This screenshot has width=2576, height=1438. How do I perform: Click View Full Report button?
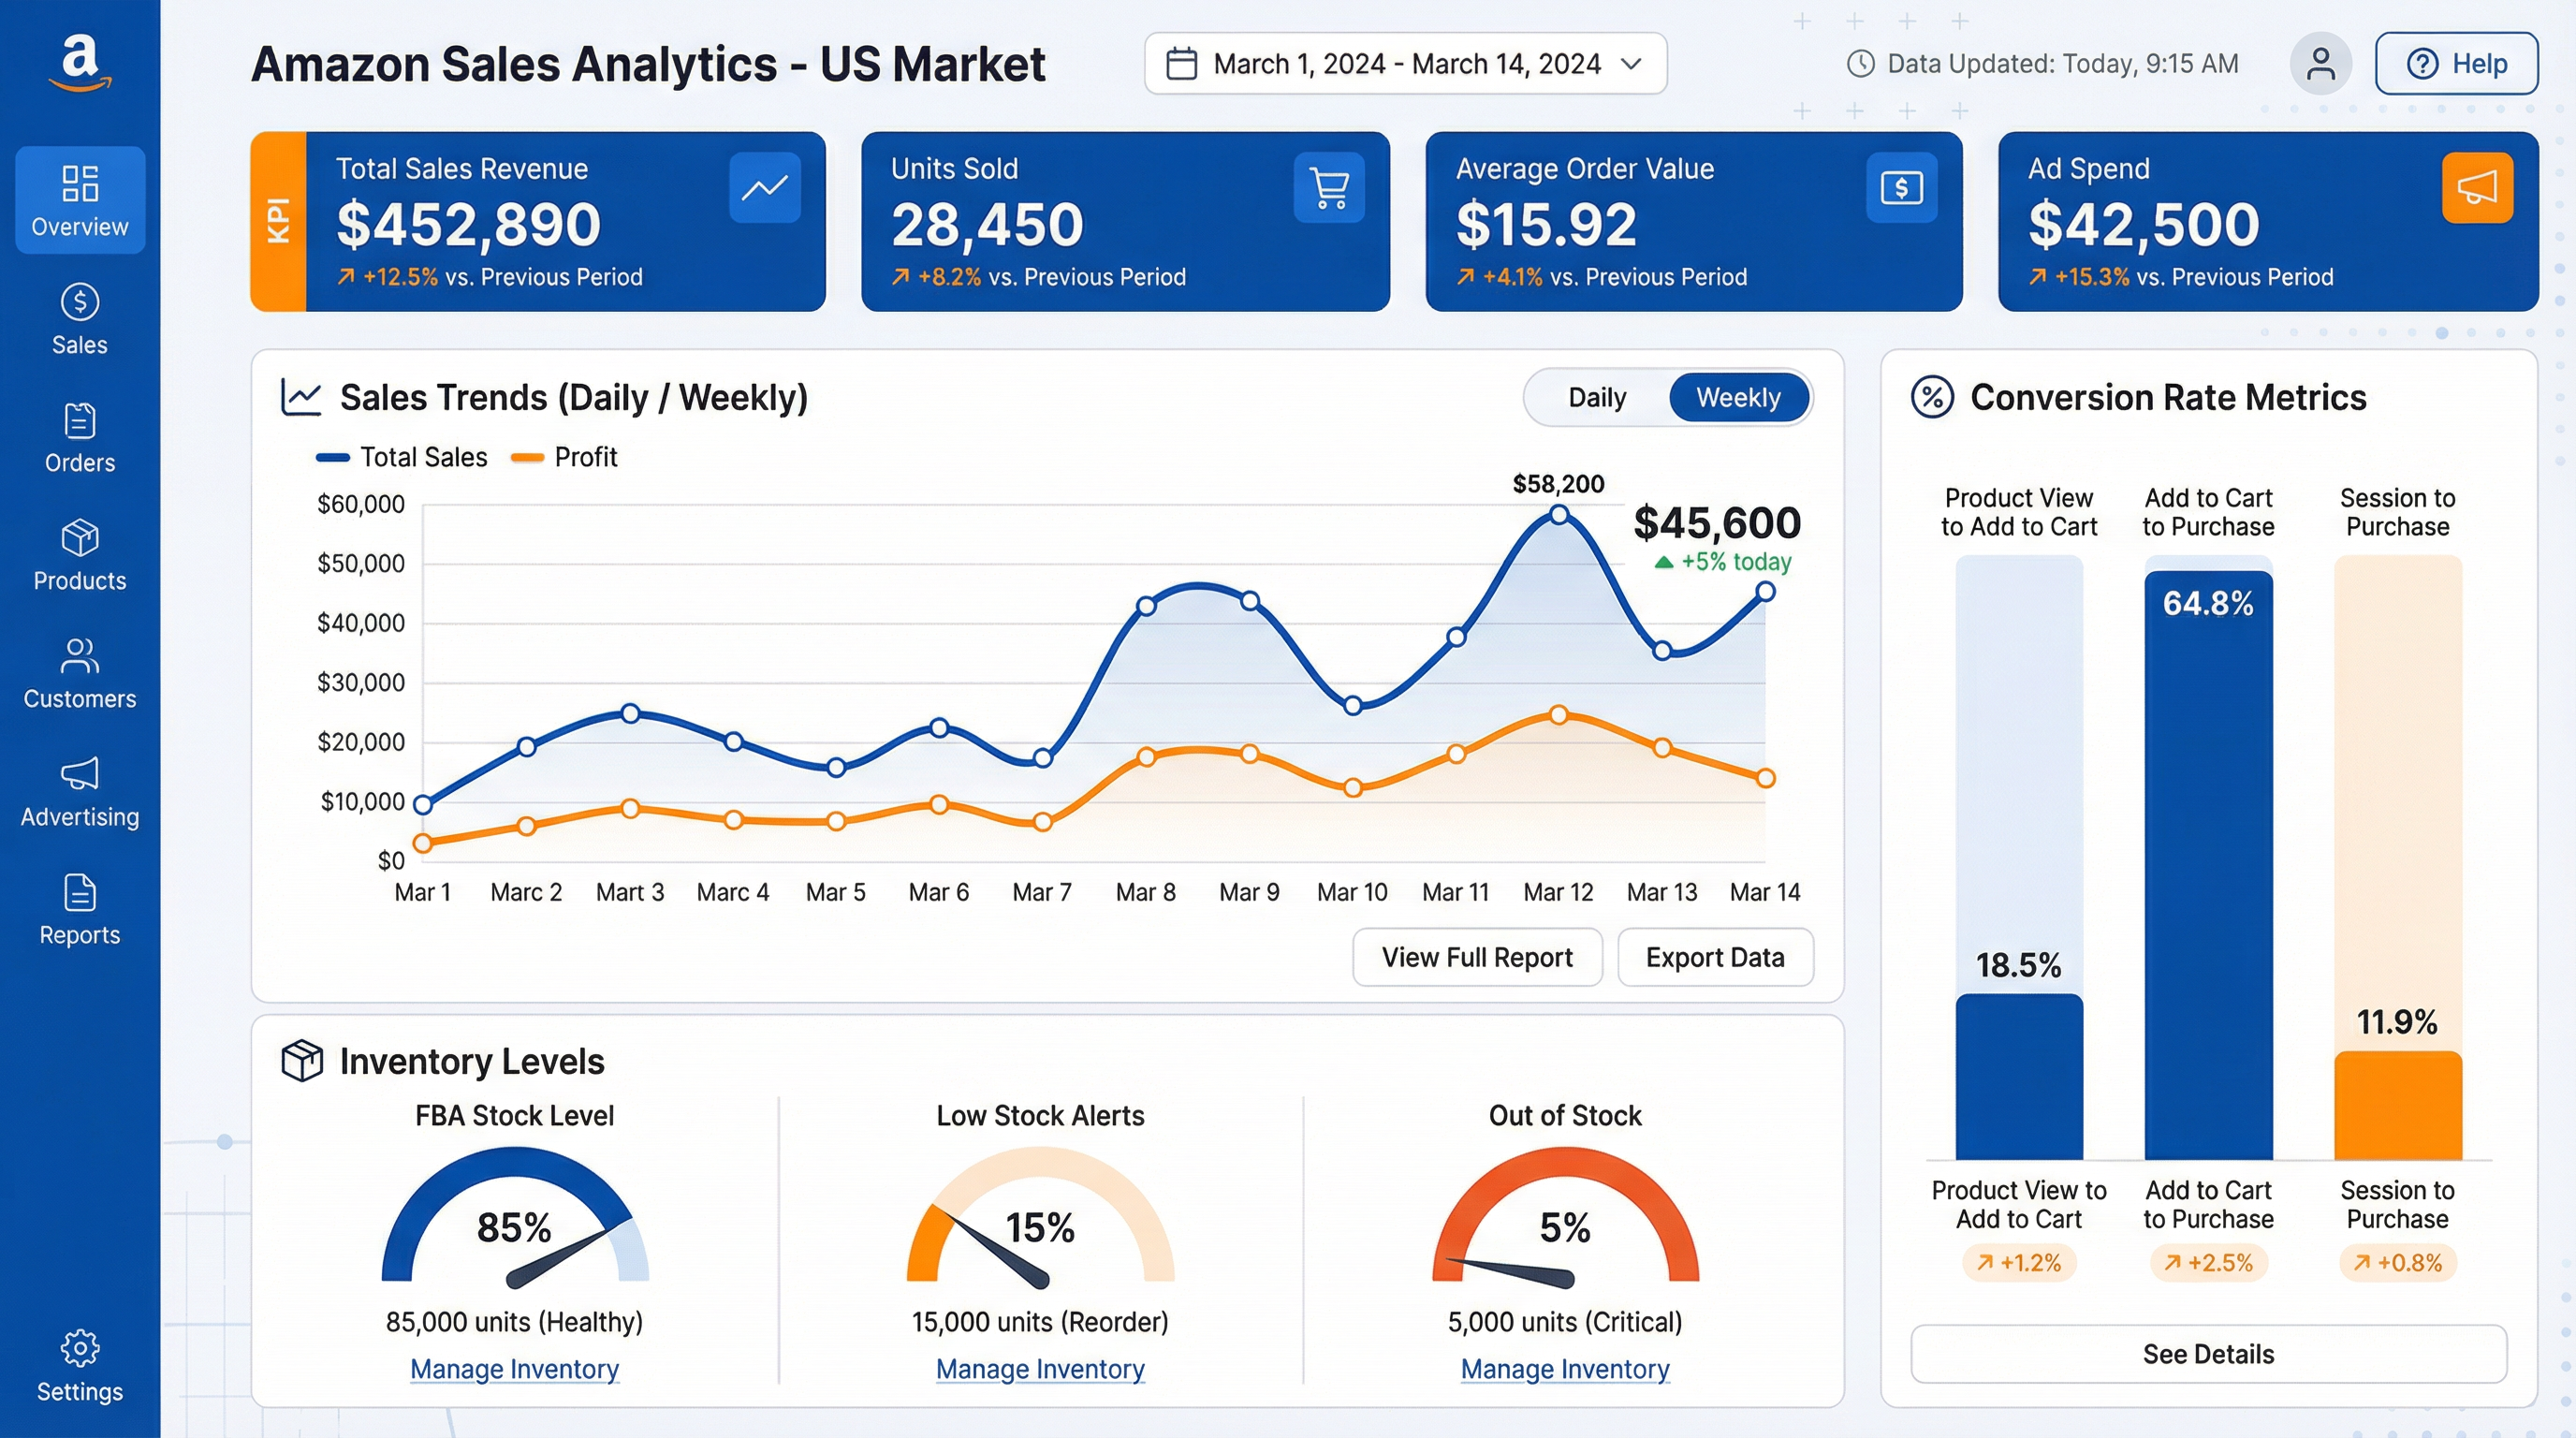(x=1477, y=957)
